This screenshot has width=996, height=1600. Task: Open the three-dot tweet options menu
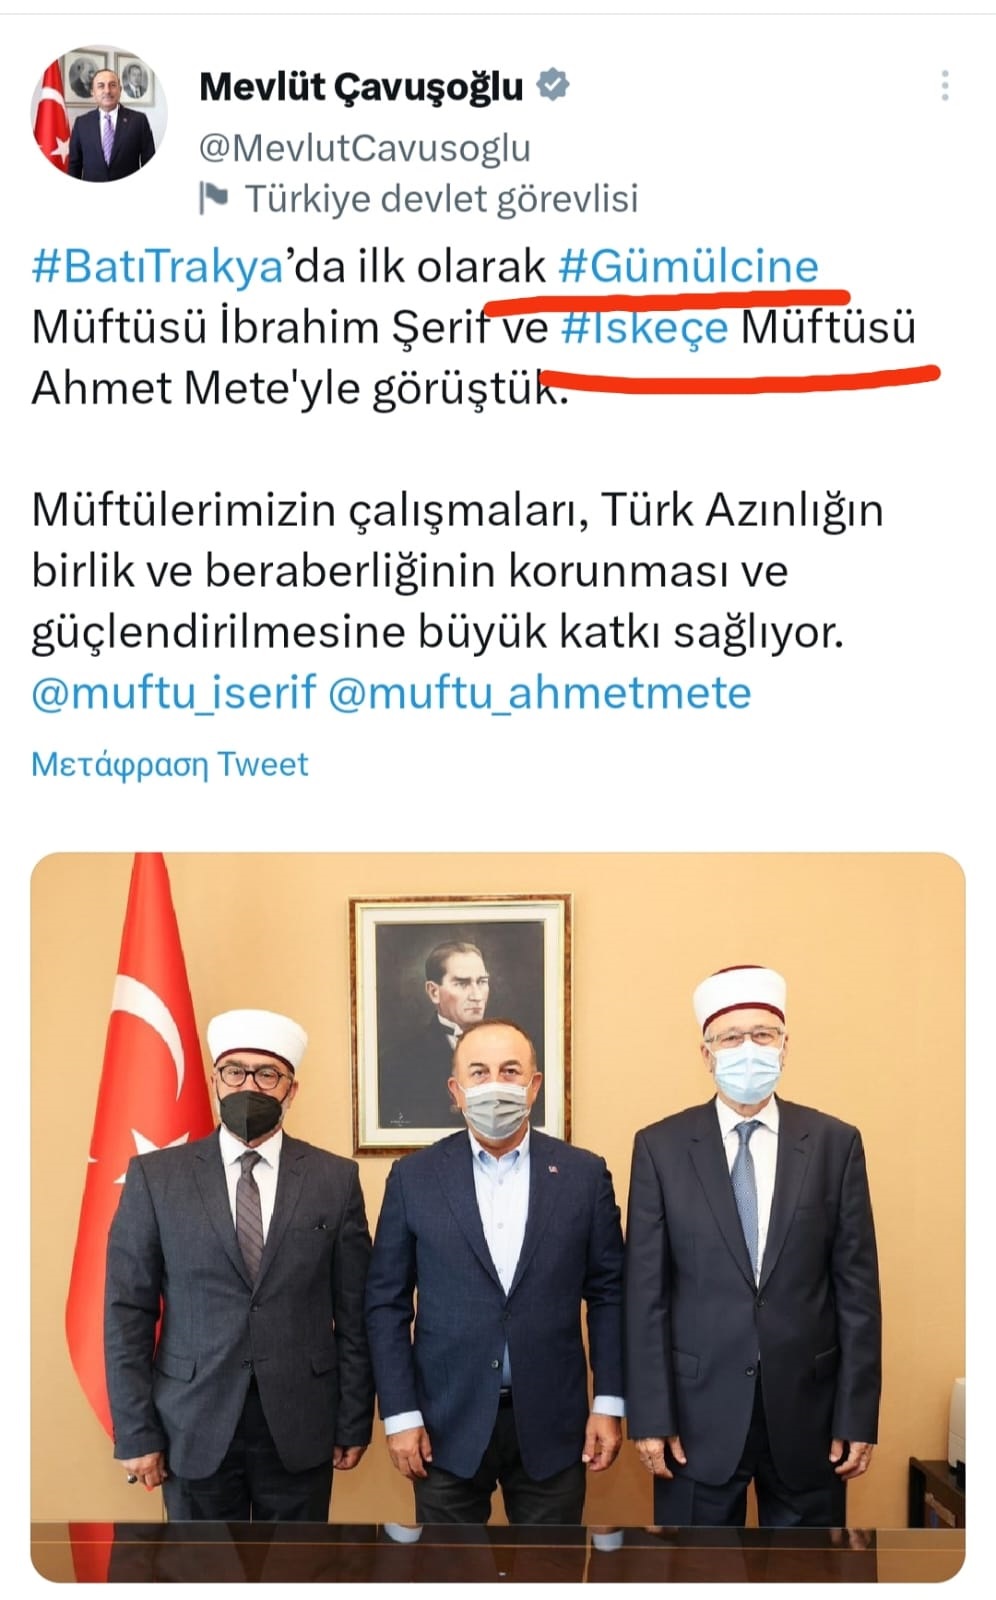[944, 86]
